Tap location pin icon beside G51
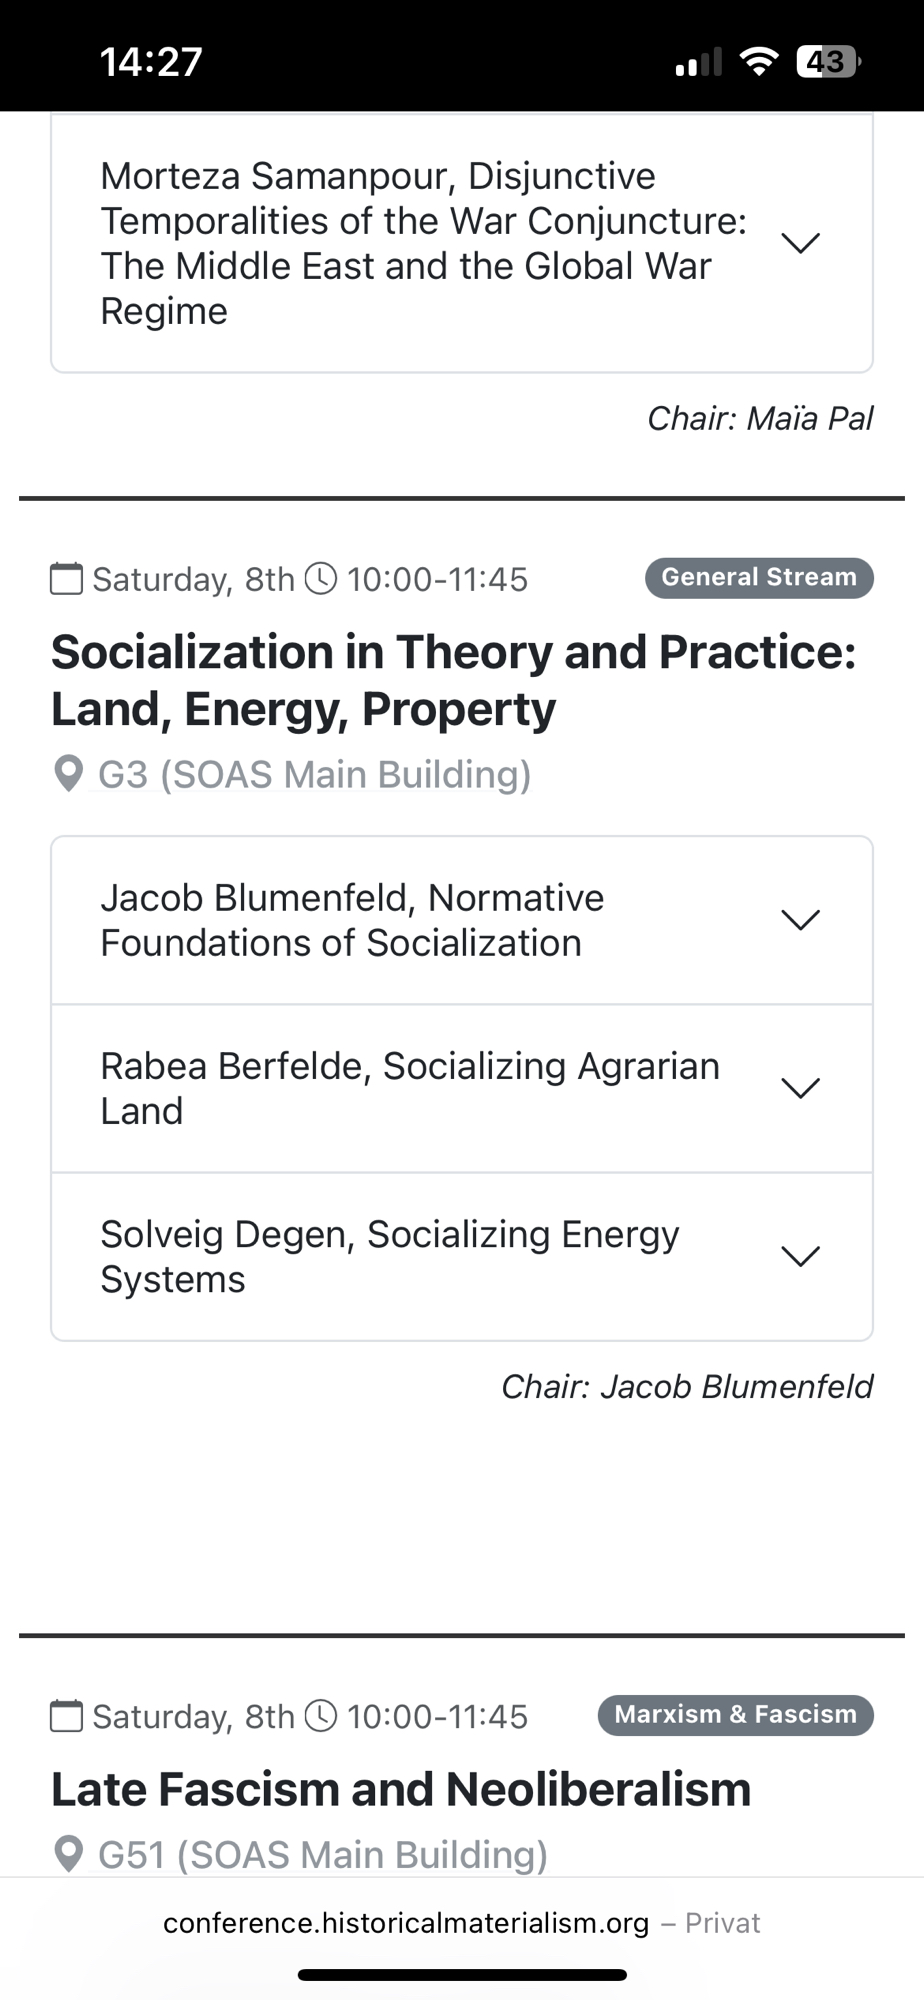924x2000 pixels. pyautogui.click(x=68, y=1854)
